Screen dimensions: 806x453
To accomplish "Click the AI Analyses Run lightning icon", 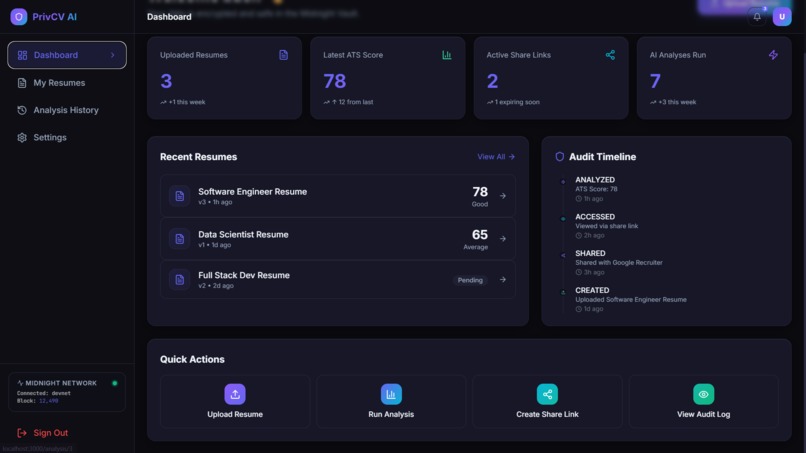I will 773,55.
